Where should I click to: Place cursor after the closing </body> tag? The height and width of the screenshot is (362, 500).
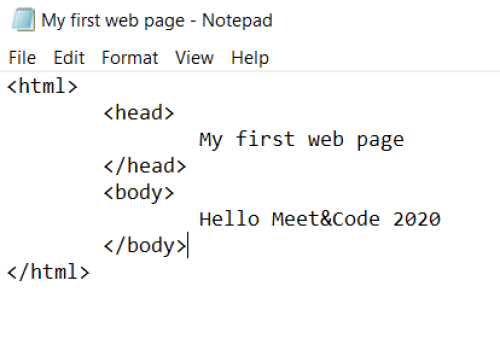(x=188, y=246)
